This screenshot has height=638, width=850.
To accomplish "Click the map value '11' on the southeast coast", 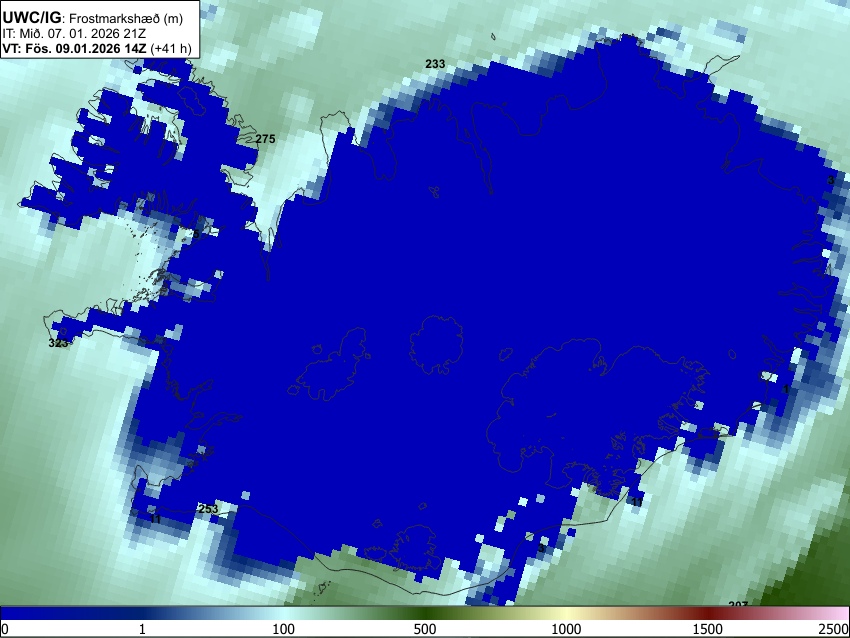I will [x=638, y=502].
